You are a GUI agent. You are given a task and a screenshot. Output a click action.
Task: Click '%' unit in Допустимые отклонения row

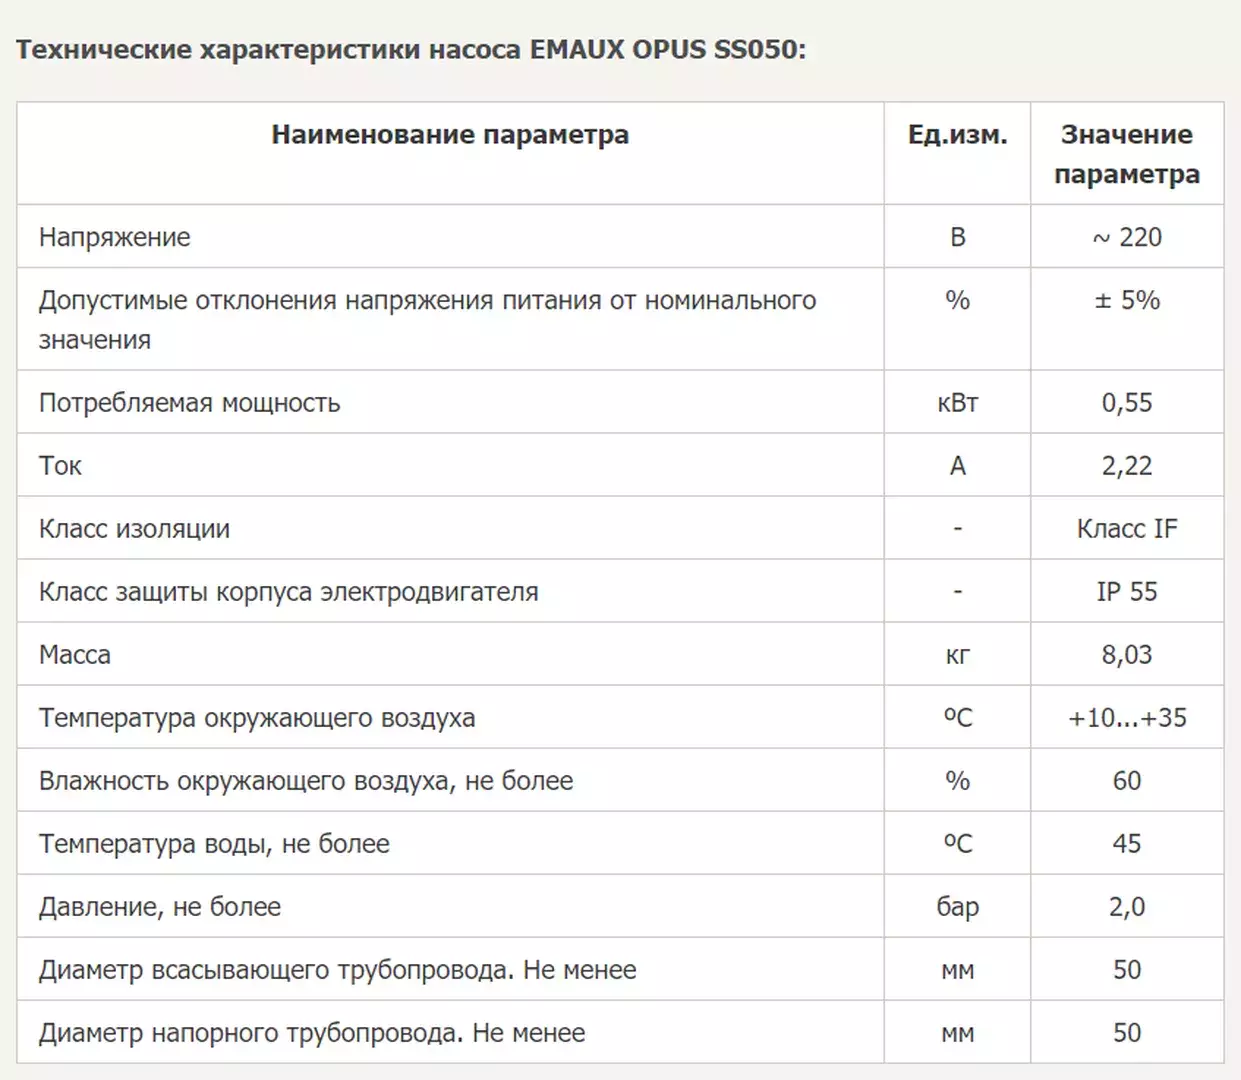click(x=957, y=300)
